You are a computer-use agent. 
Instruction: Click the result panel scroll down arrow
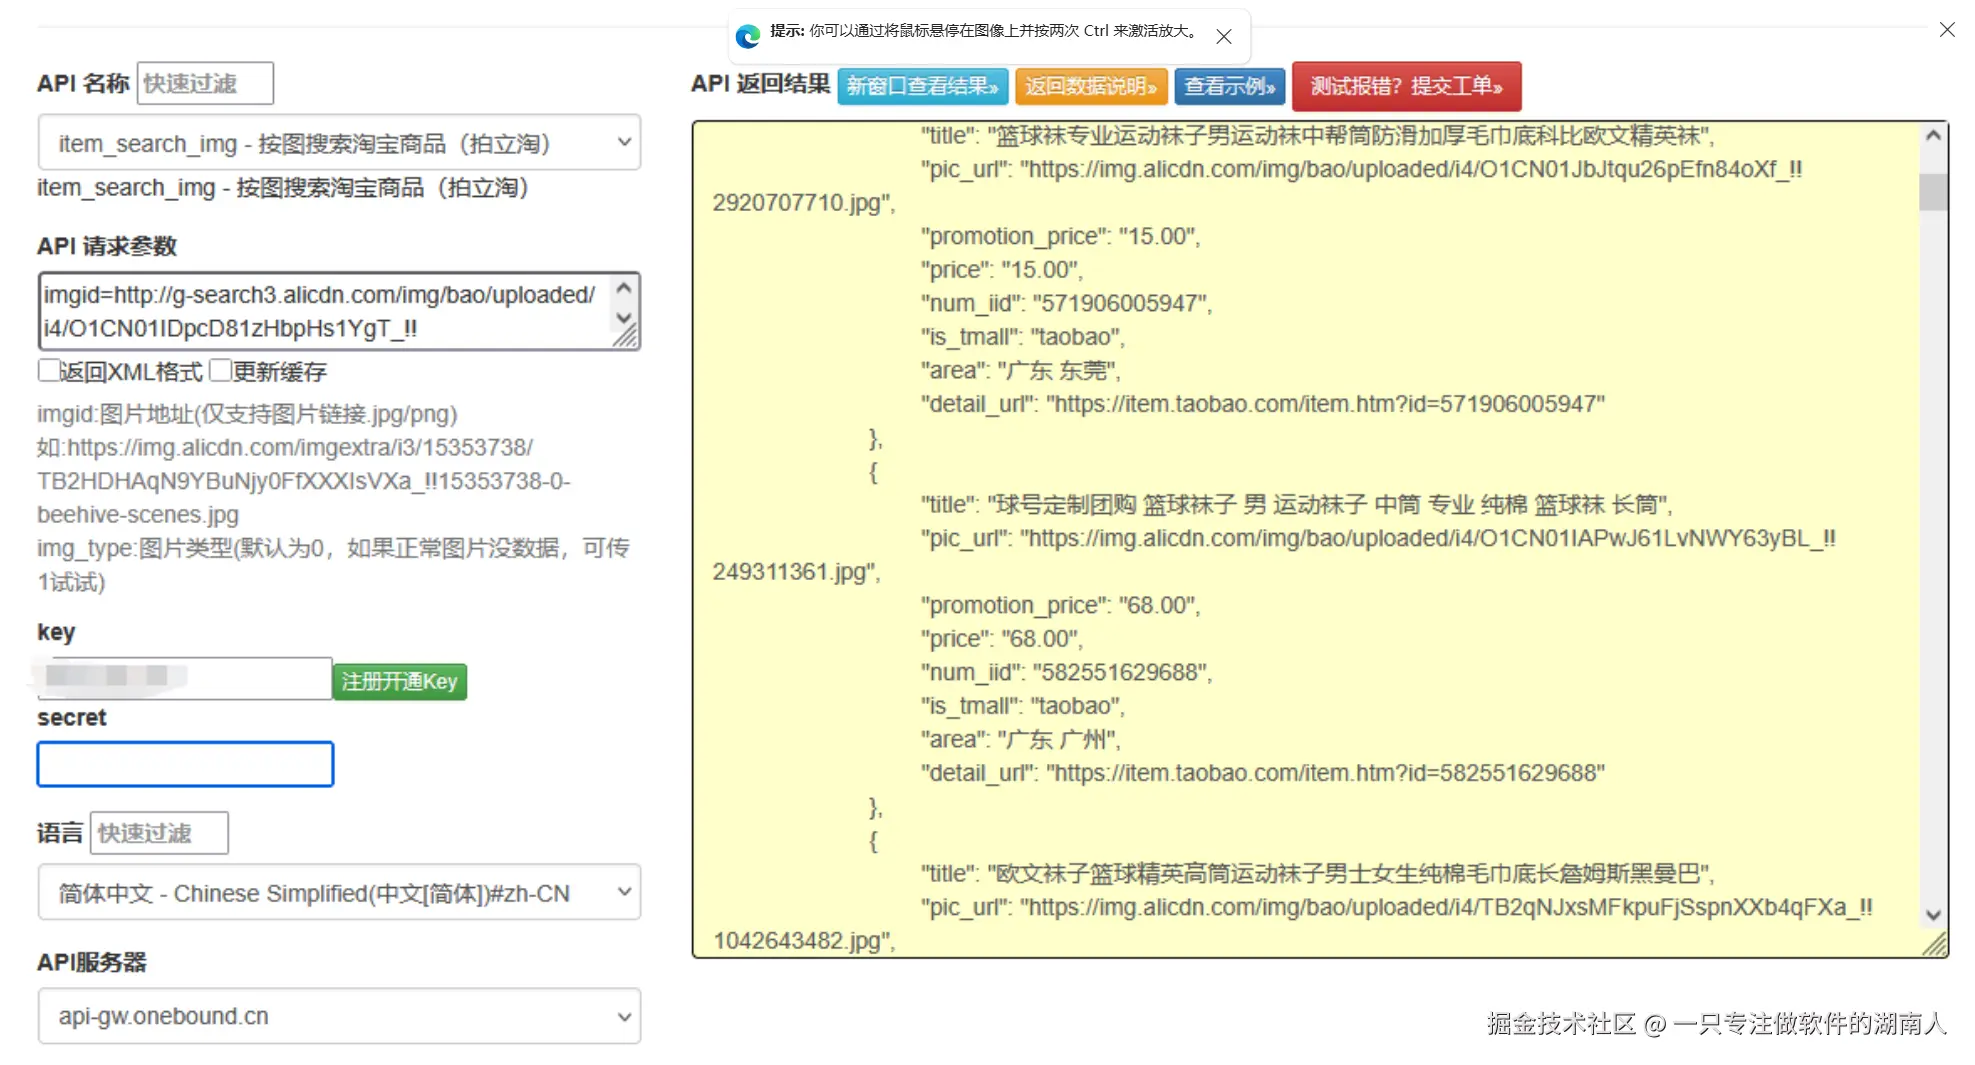tap(1933, 914)
